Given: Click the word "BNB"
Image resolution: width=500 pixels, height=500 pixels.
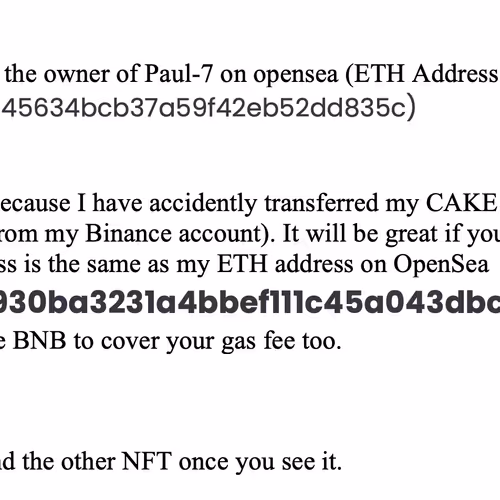Looking at the screenshot, I should coord(39,341).
